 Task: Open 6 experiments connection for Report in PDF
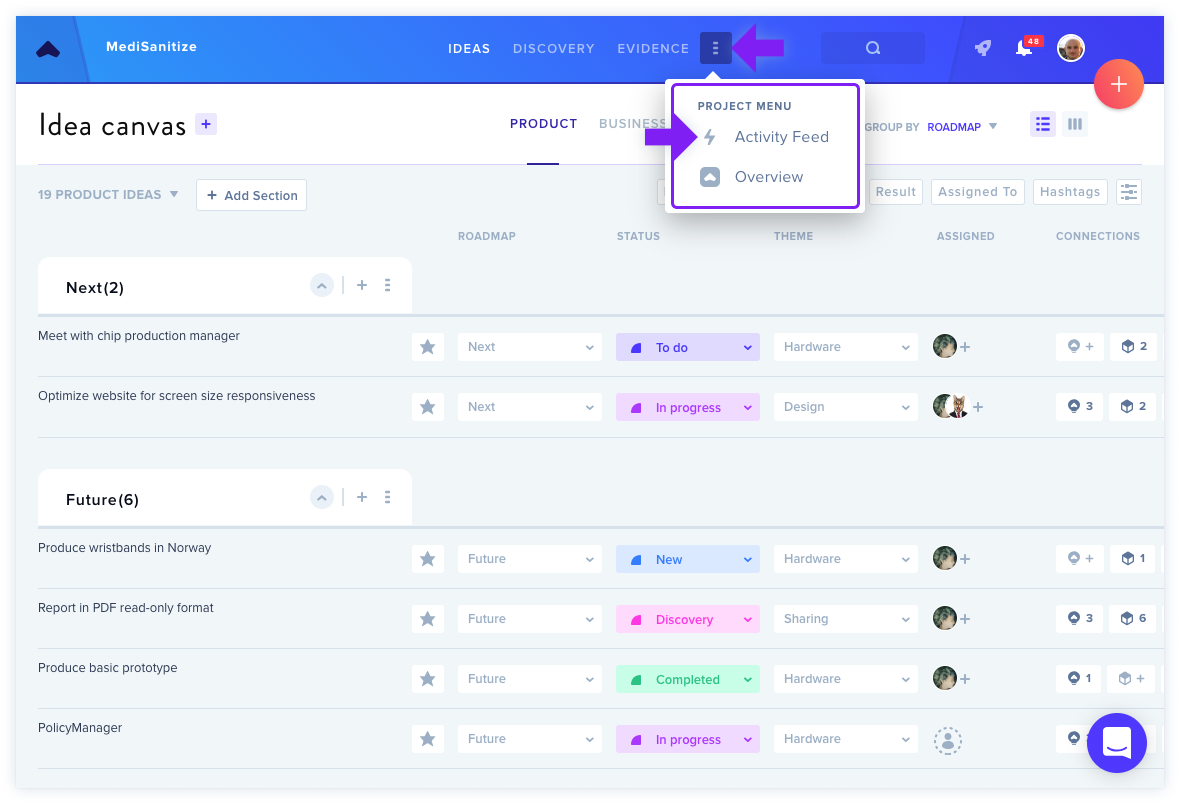pyautogui.click(x=1133, y=619)
